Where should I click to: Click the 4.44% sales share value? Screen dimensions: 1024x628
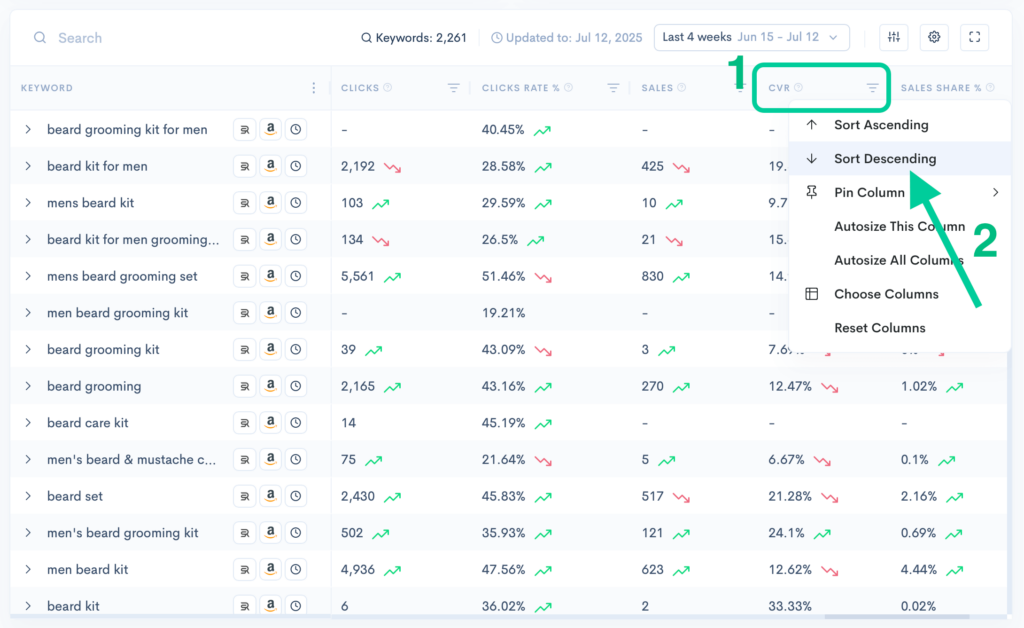coord(919,569)
